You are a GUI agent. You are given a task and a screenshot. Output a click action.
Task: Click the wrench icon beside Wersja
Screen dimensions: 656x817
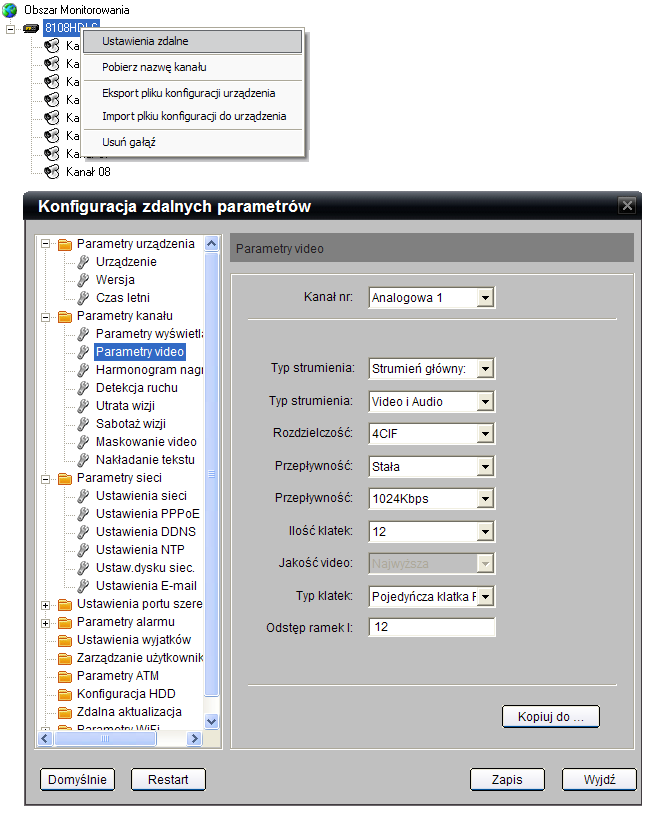83,280
